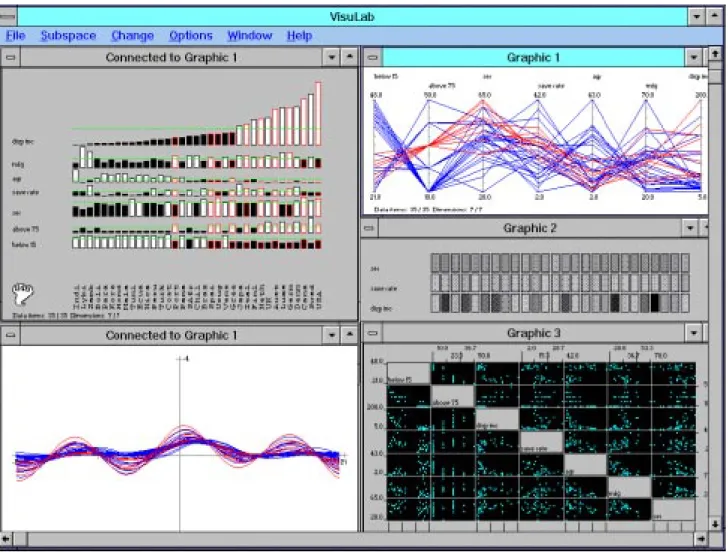Image resolution: width=728 pixels, height=552 pixels.
Task: Minimize the Graphic 1 window
Action: [694, 58]
